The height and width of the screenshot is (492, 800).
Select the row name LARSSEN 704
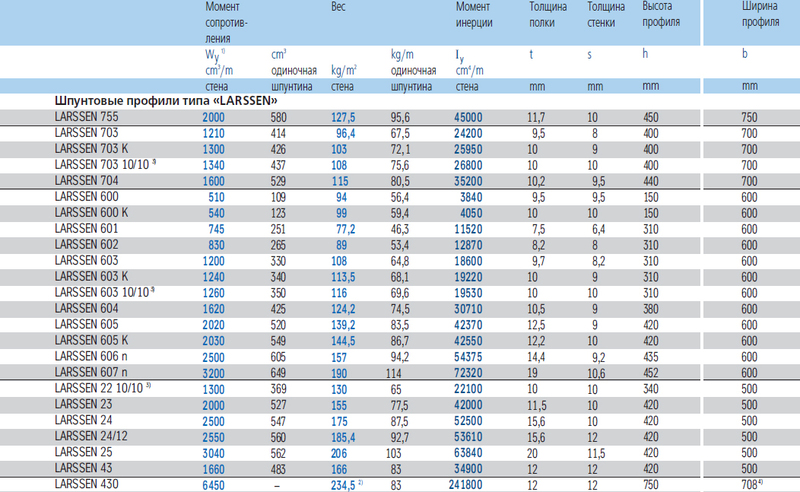[x=86, y=180]
